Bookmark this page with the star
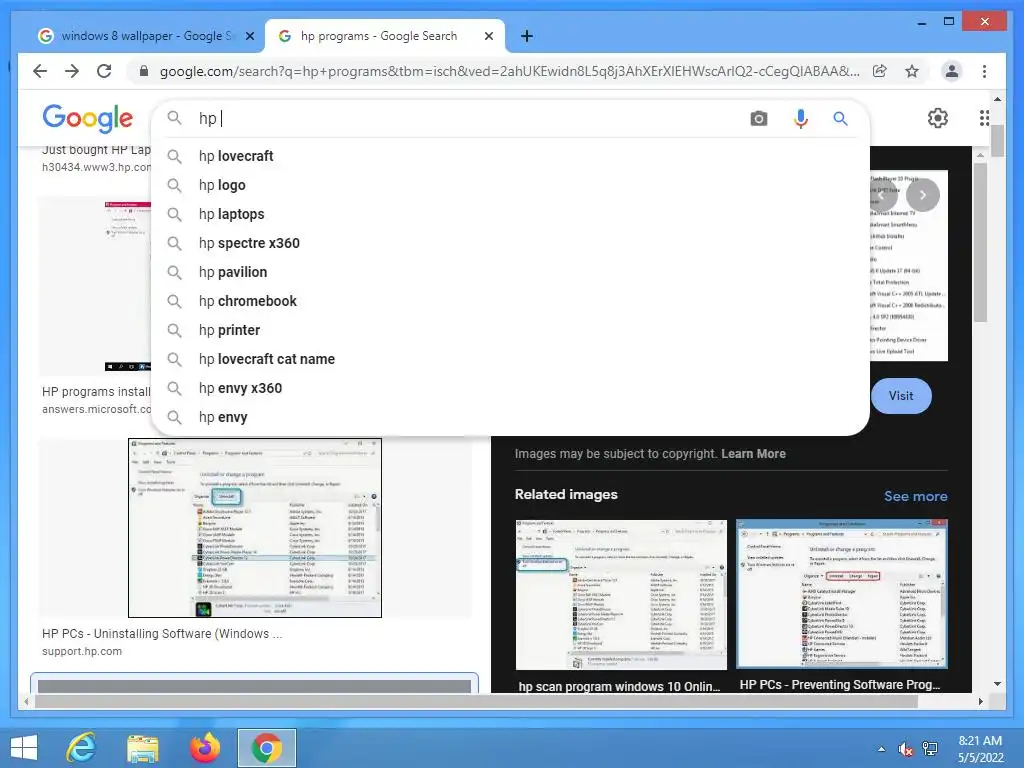 [x=912, y=71]
